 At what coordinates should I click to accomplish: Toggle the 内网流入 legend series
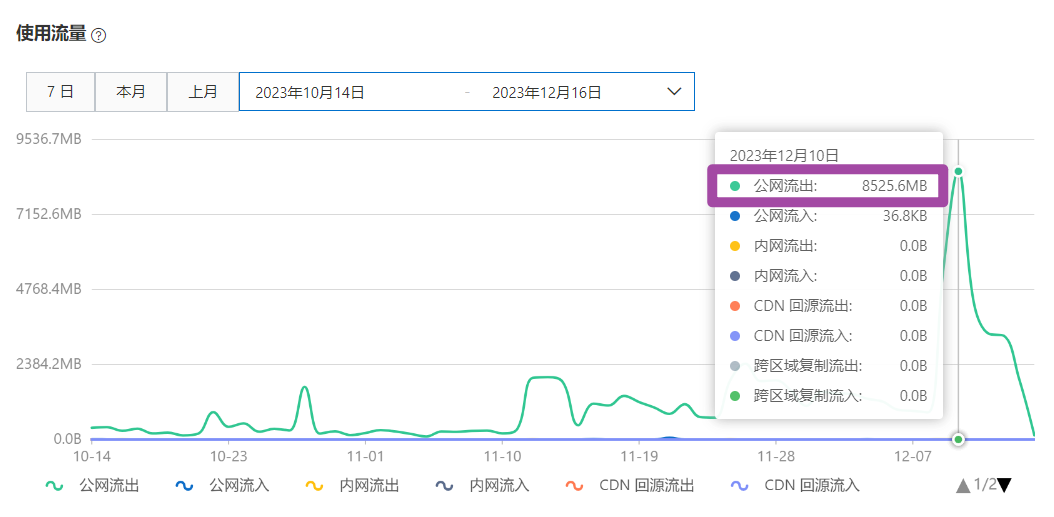(483, 486)
